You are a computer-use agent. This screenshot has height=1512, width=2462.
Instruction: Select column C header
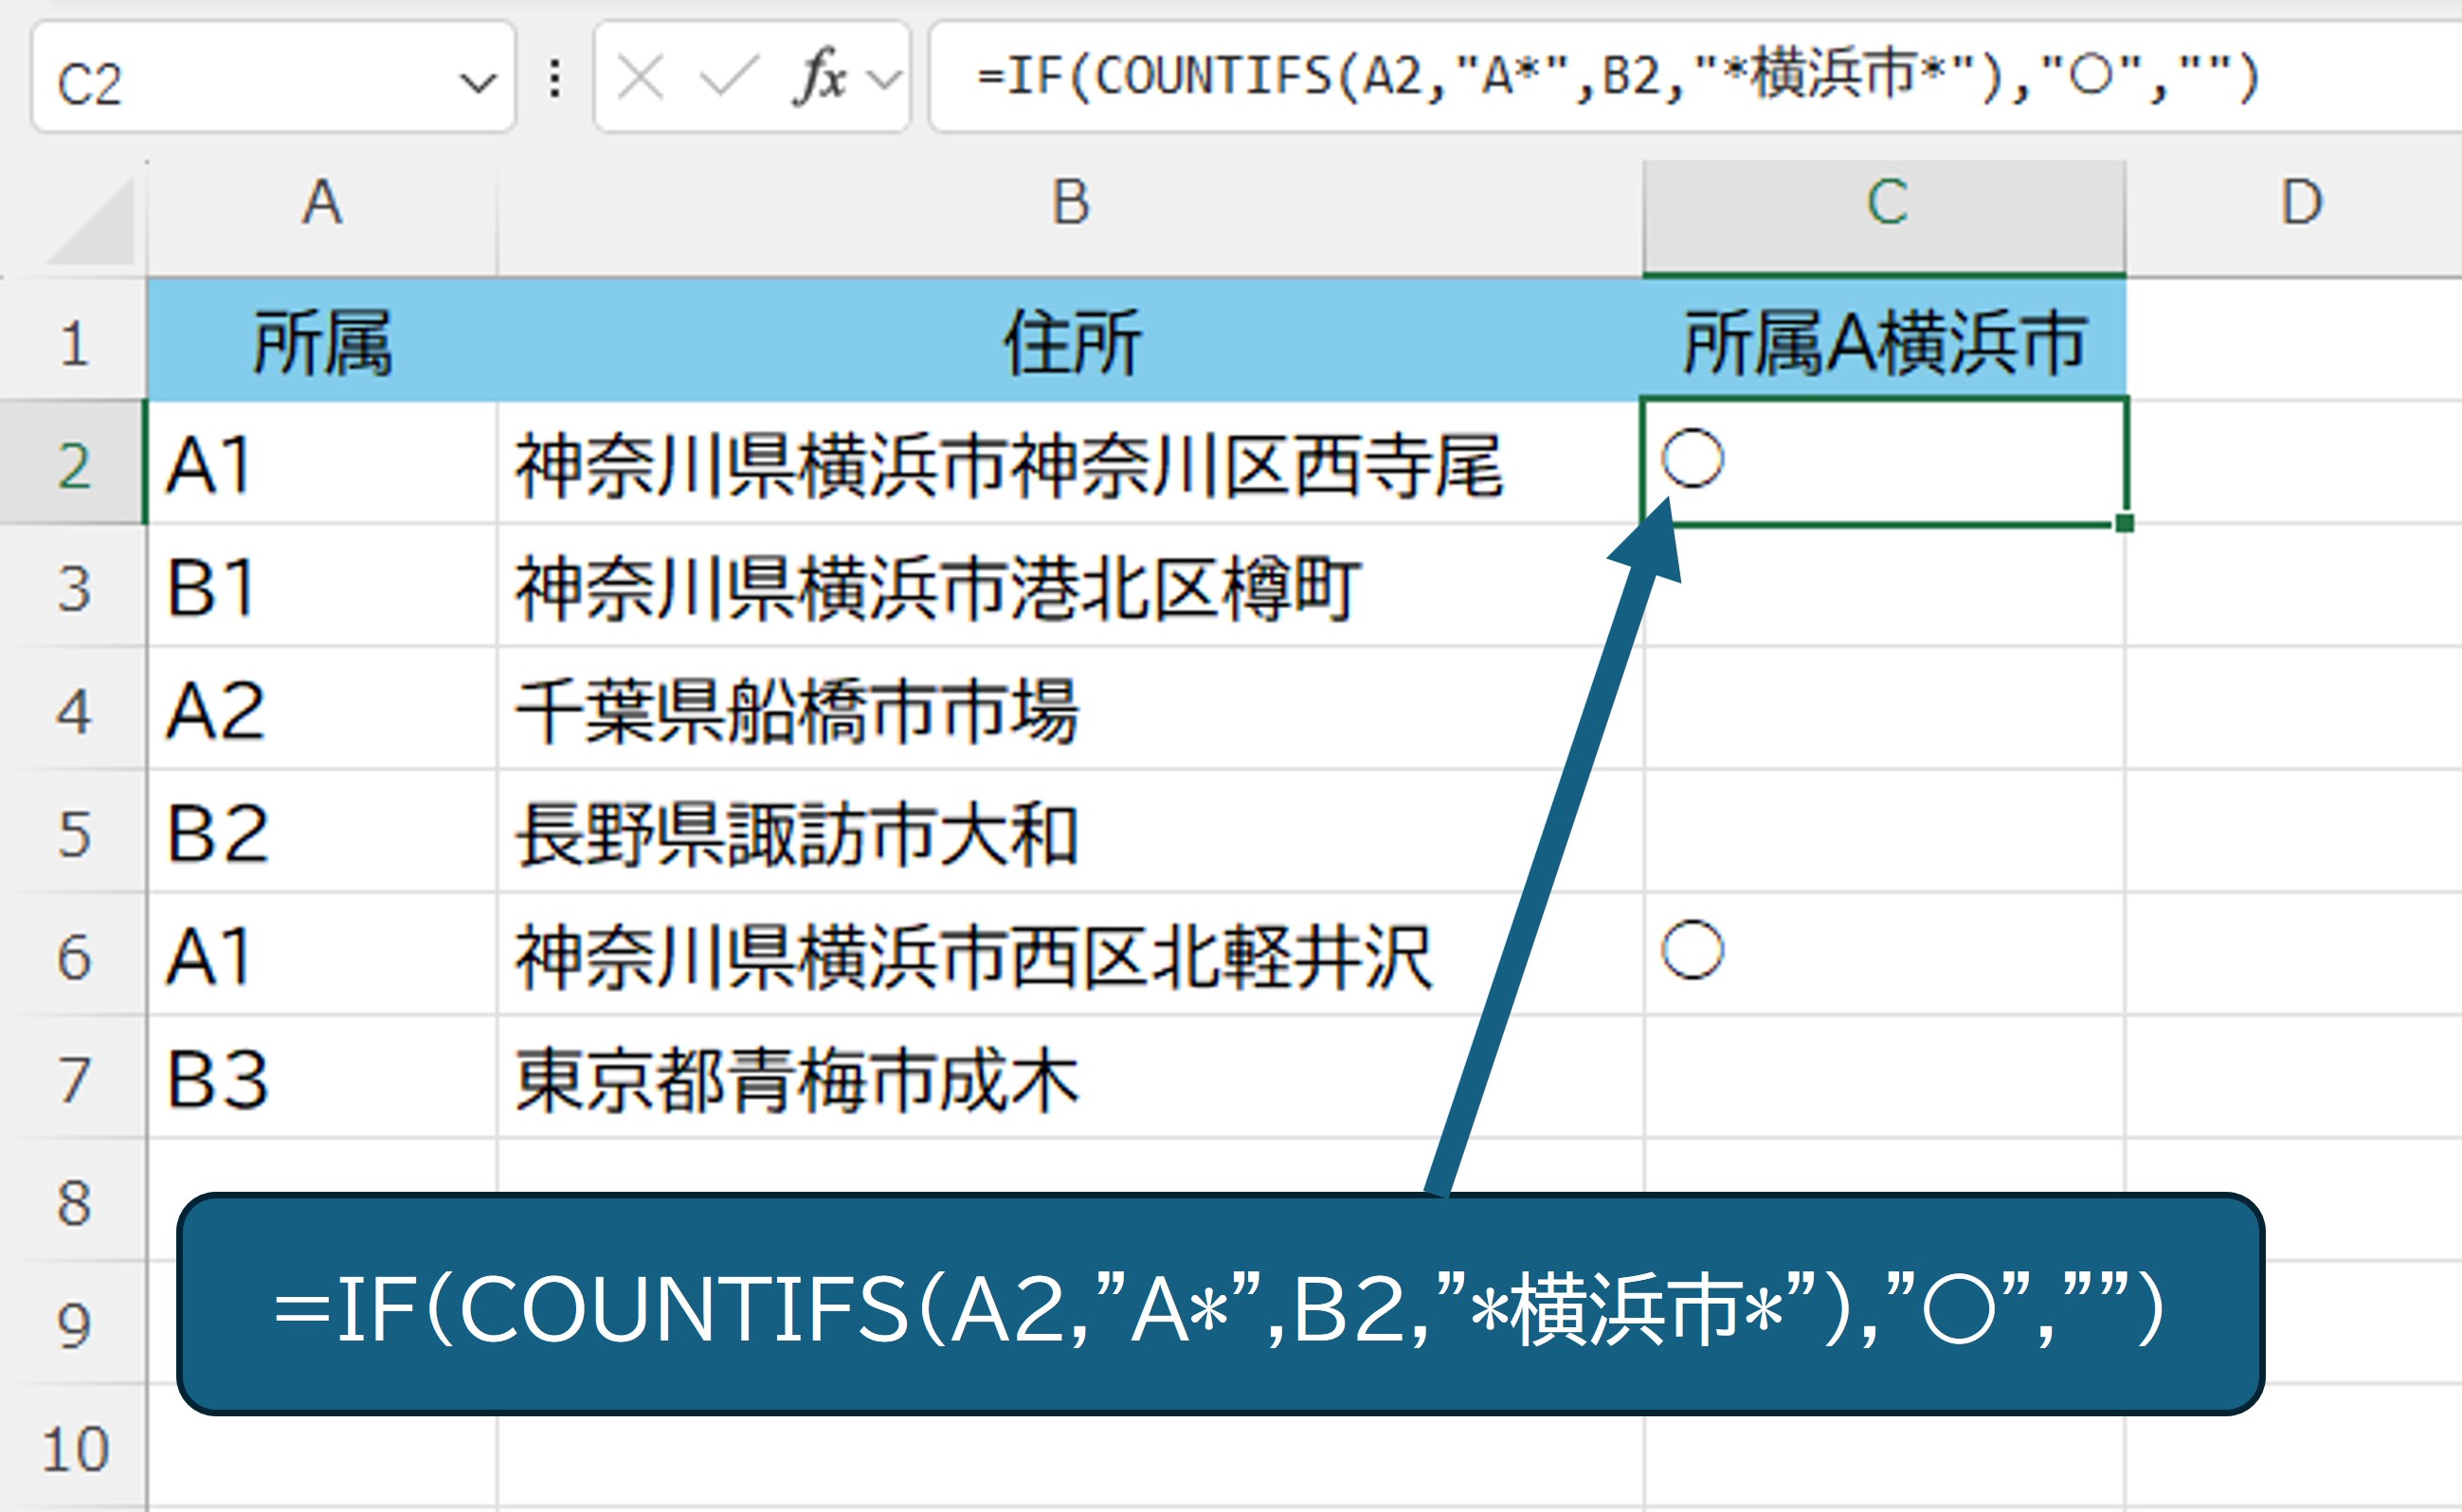coord(1886,204)
